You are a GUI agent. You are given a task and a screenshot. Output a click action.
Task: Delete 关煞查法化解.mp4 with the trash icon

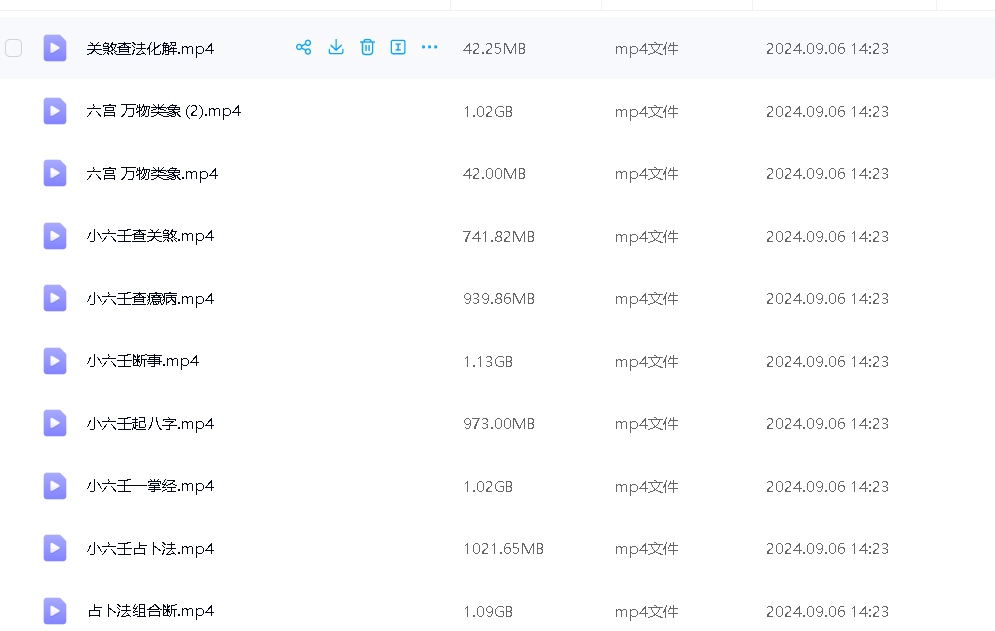[367, 47]
